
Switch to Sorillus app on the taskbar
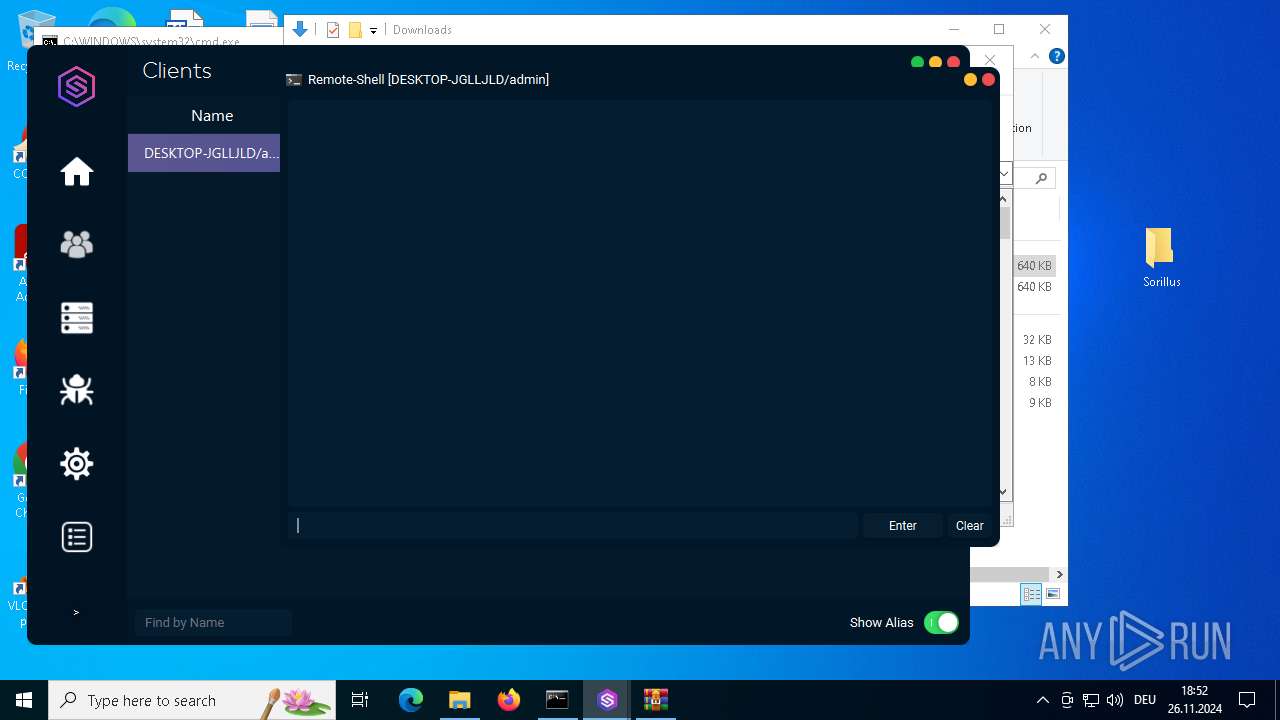[x=607, y=700]
